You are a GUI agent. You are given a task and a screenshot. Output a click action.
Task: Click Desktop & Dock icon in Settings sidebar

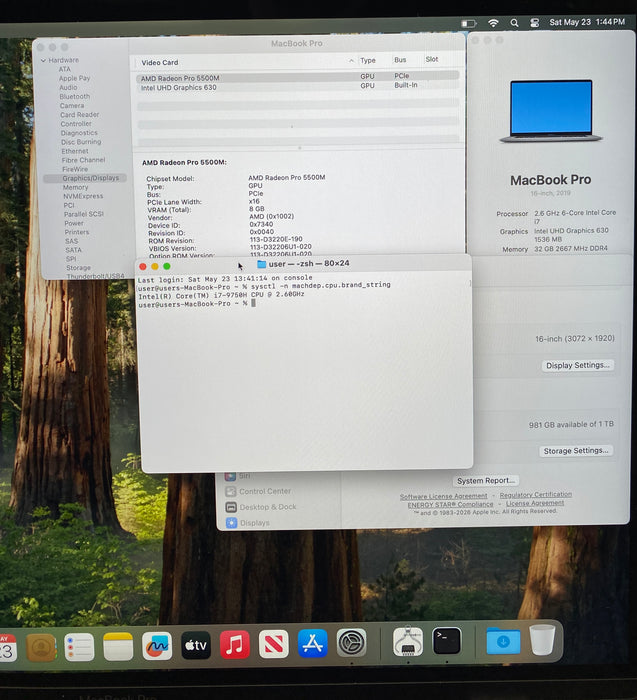231,507
